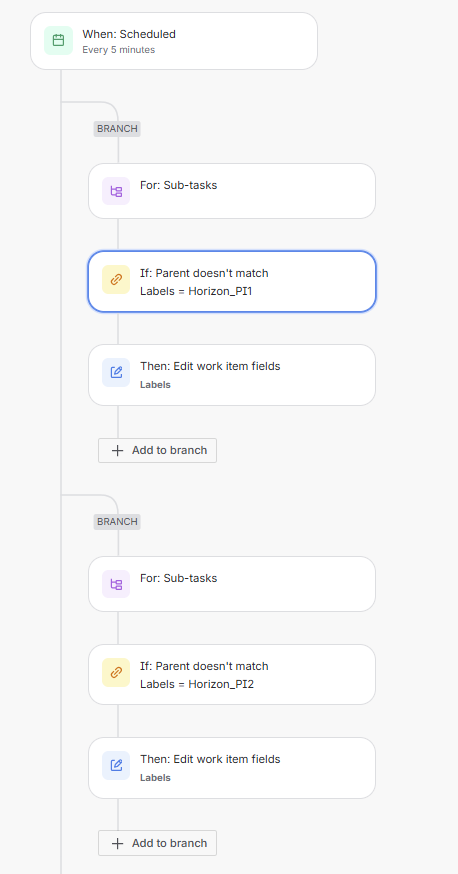The image size is (458, 874).
Task: Open the first 'Then: Edit work item fields' action
Action: (x=232, y=375)
